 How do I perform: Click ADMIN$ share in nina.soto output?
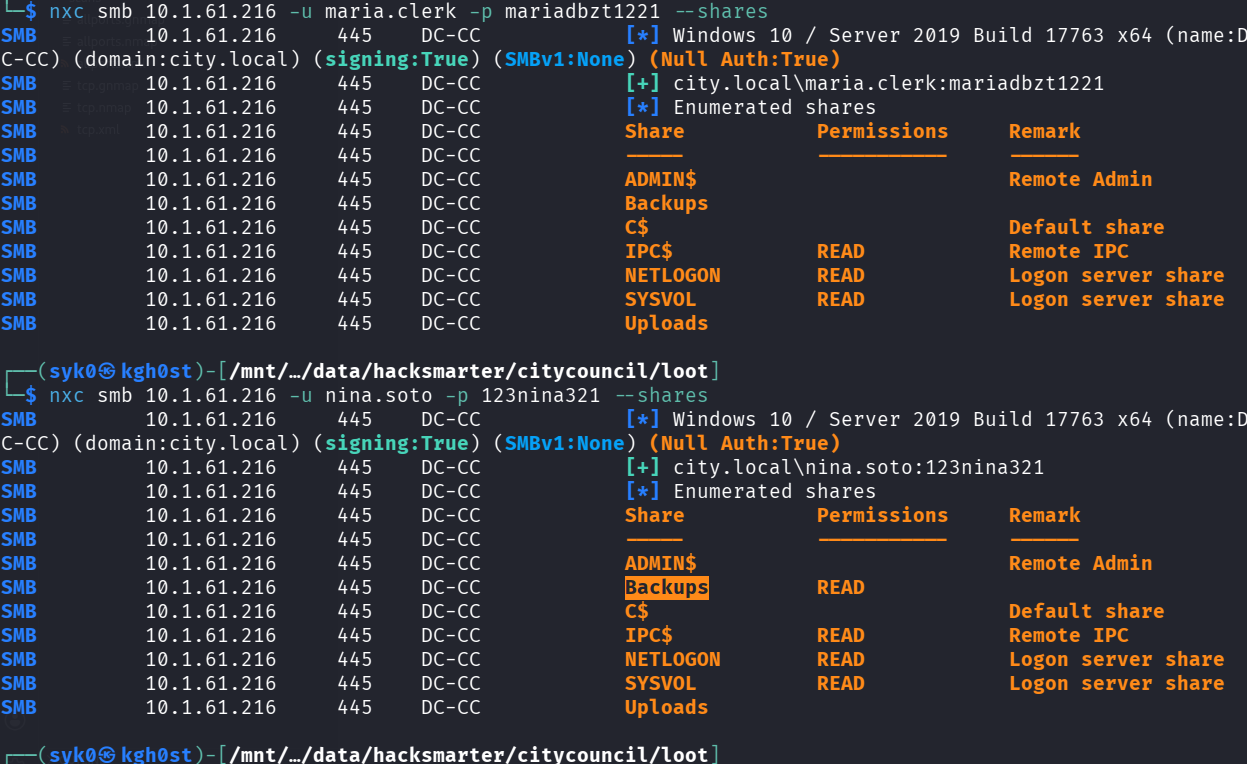661,563
